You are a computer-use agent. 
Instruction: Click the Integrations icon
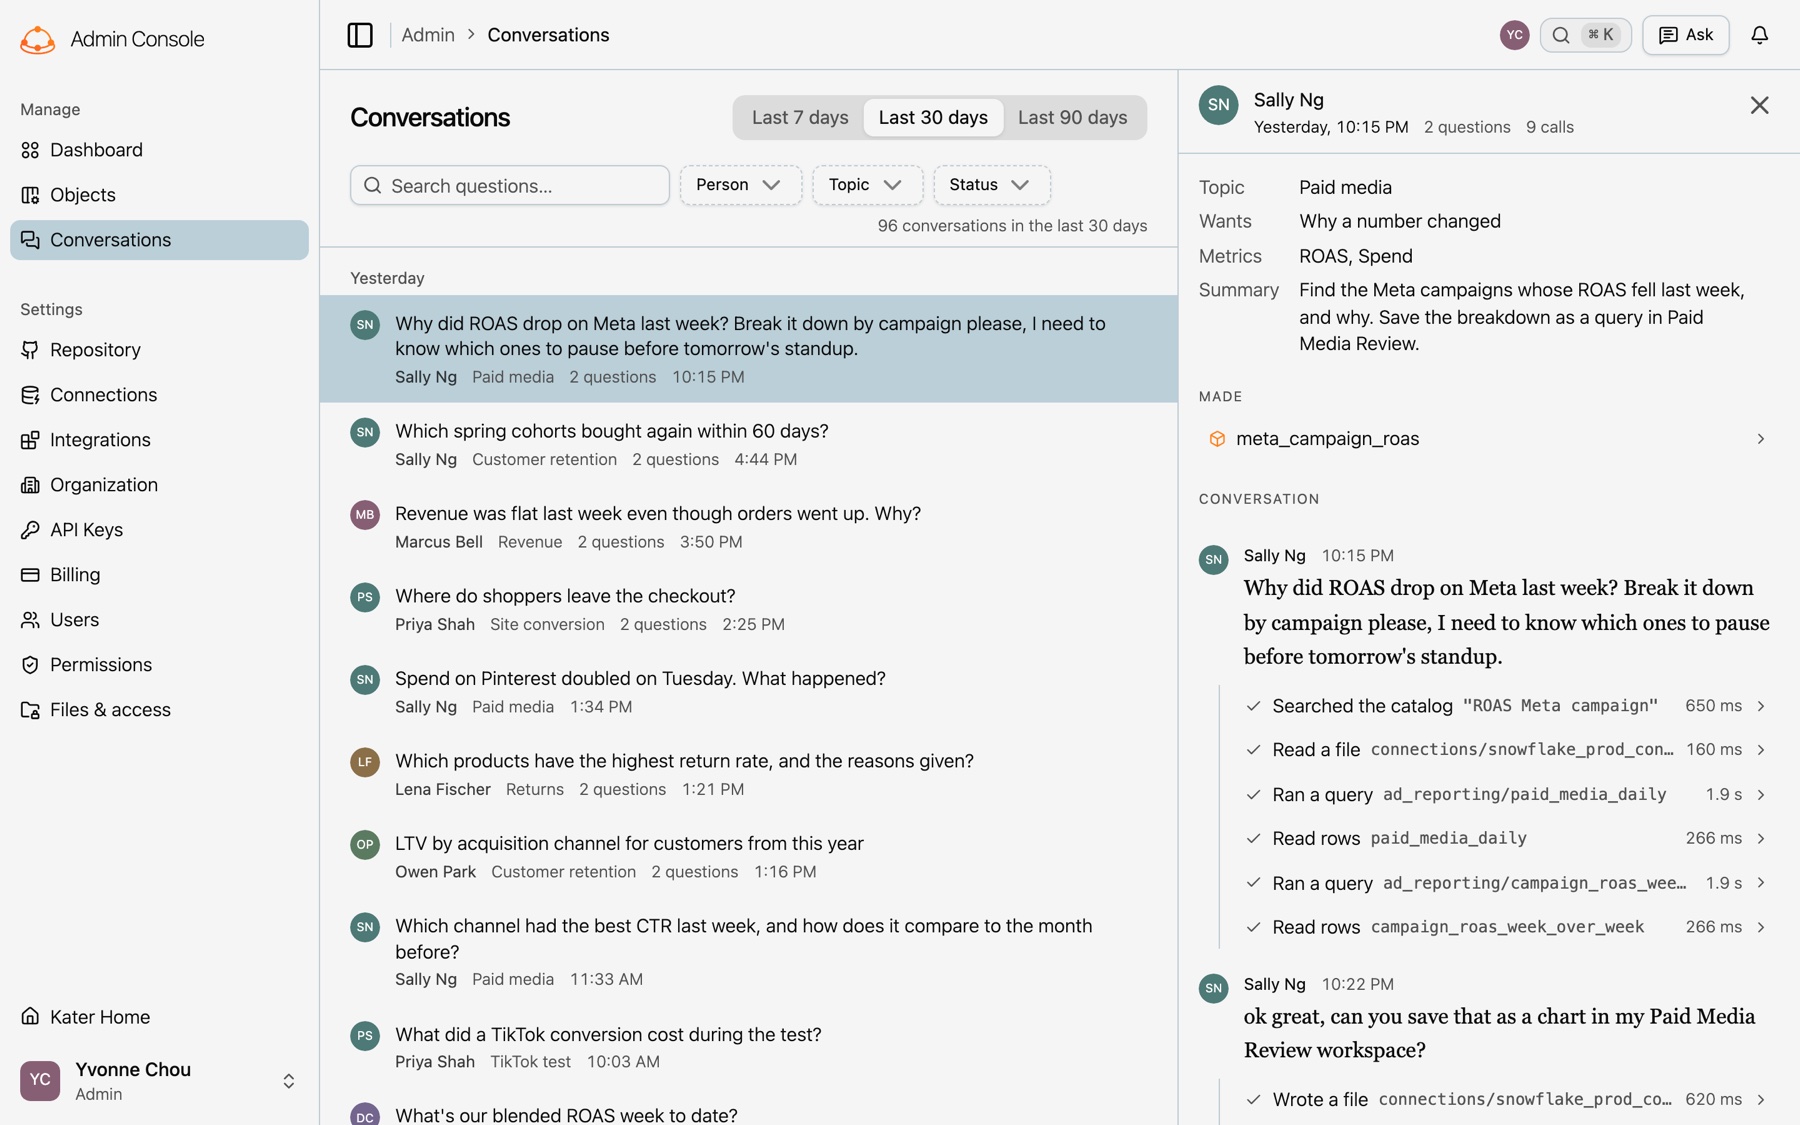point(30,440)
